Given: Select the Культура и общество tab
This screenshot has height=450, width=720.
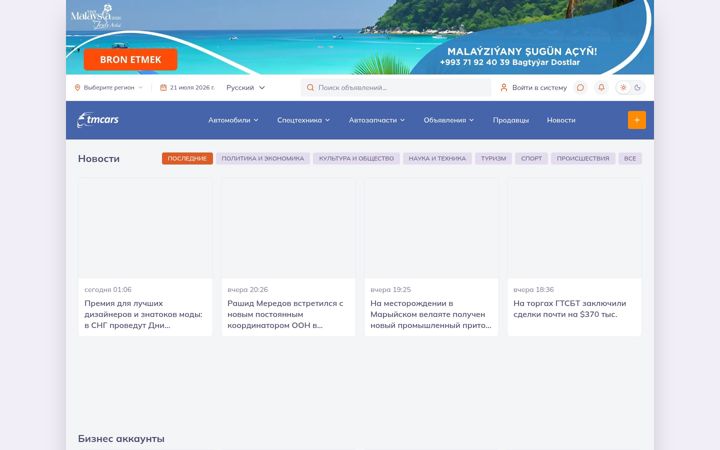Looking at the screenshot, I should [356, 158].
